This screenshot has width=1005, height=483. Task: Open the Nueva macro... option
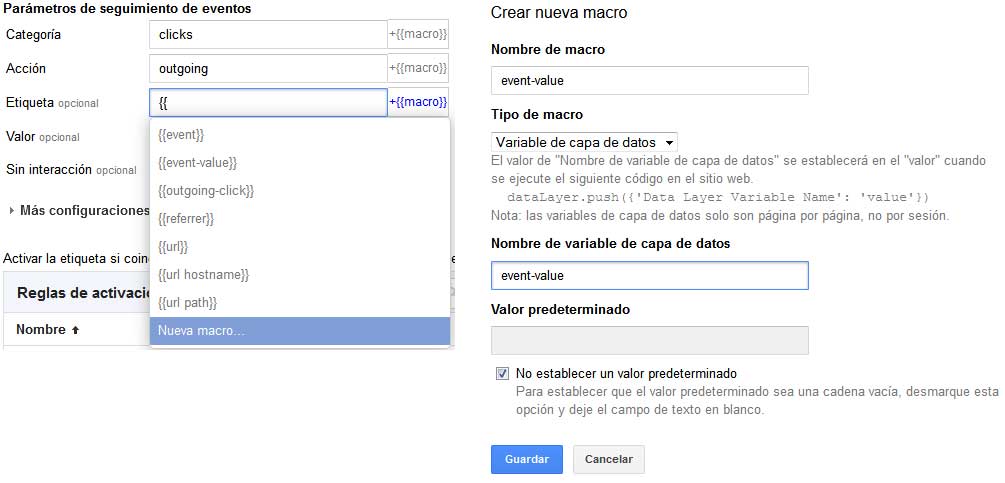pos(299,331)
